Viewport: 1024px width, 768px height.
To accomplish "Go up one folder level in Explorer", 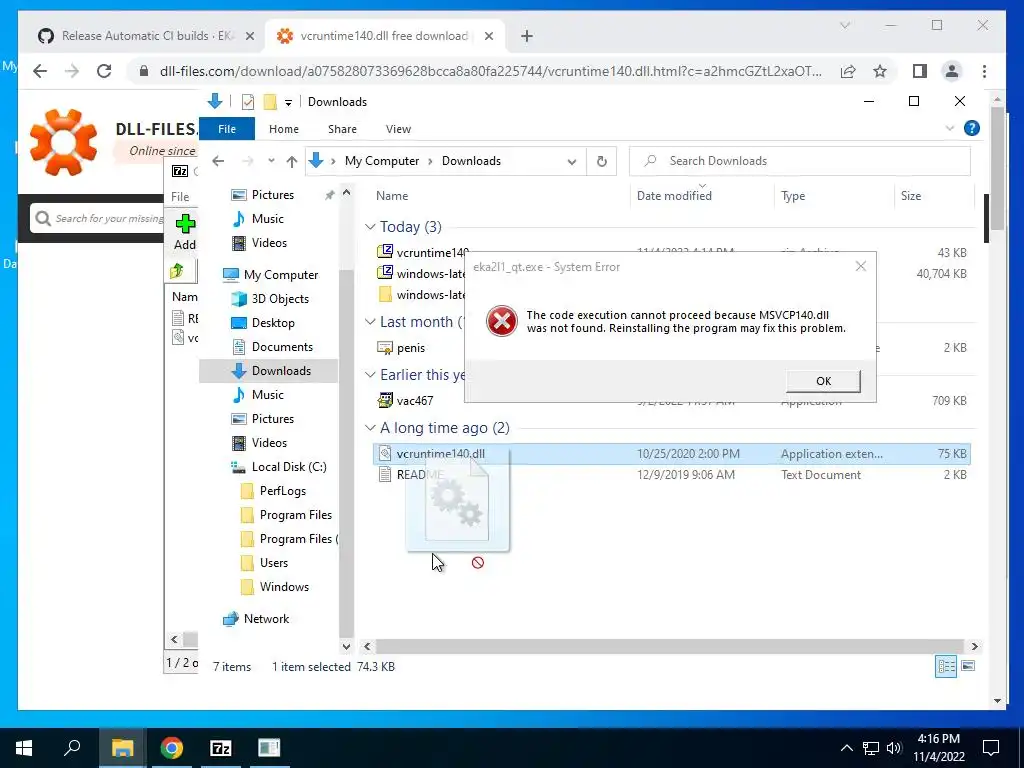I will pos(292,161).
